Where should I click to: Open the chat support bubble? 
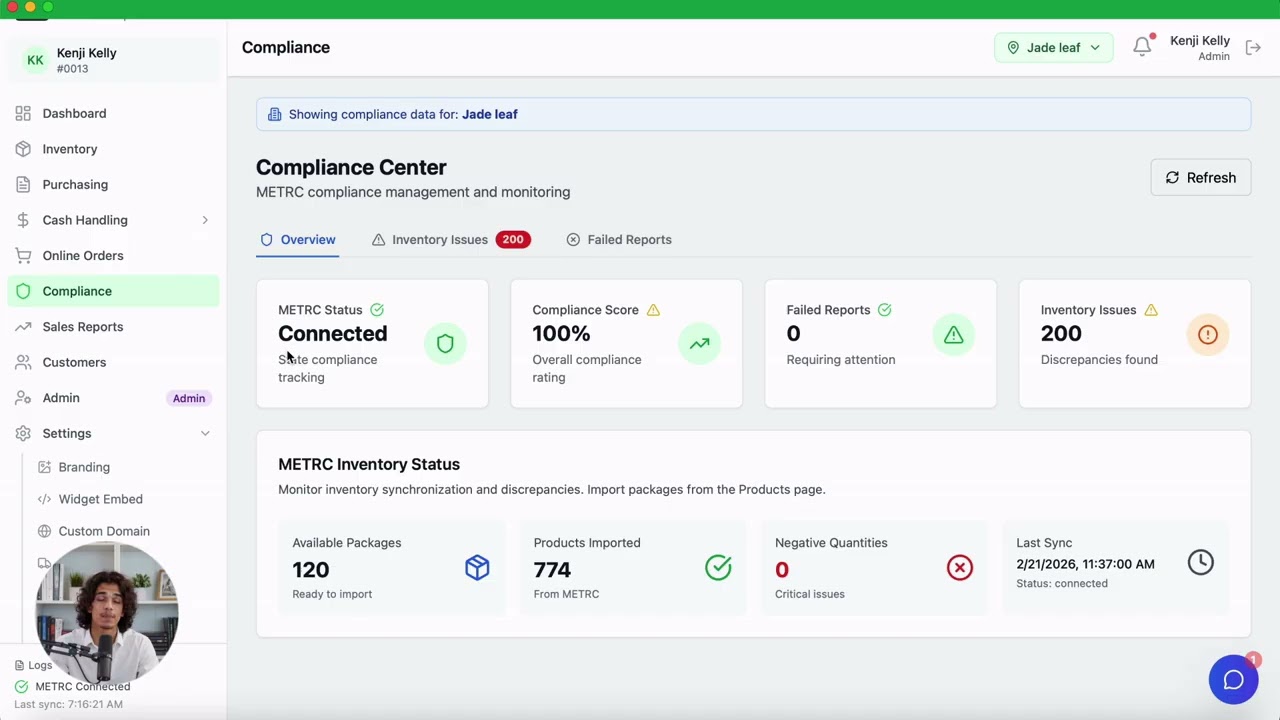pyautogui.click(x=1233, y=680)
